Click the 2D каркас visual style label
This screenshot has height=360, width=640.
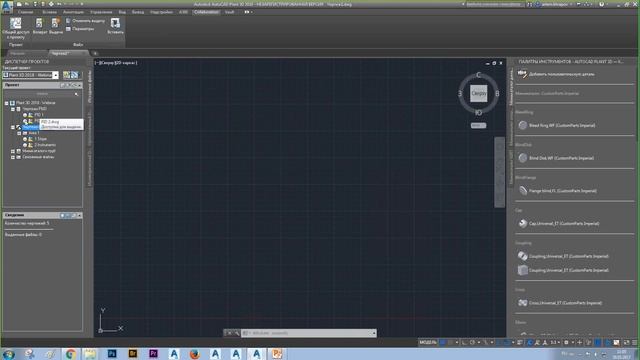click(126, 63)
